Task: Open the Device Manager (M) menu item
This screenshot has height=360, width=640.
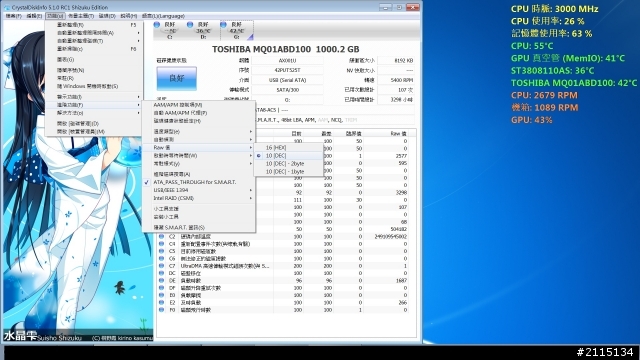Action: [x=94, y=131]
